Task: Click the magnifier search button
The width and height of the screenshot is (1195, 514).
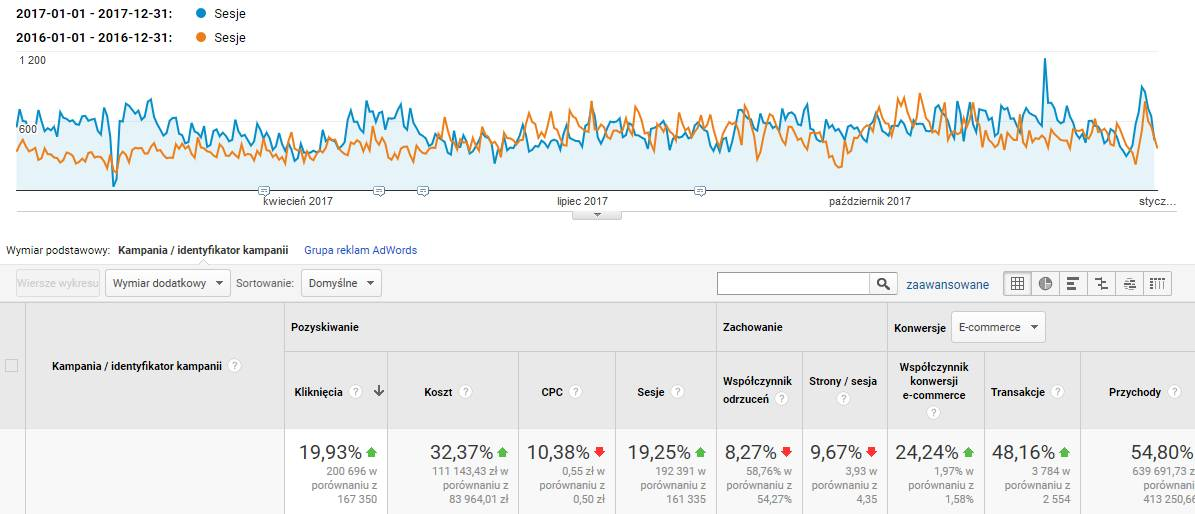Action: pos(883,284)
